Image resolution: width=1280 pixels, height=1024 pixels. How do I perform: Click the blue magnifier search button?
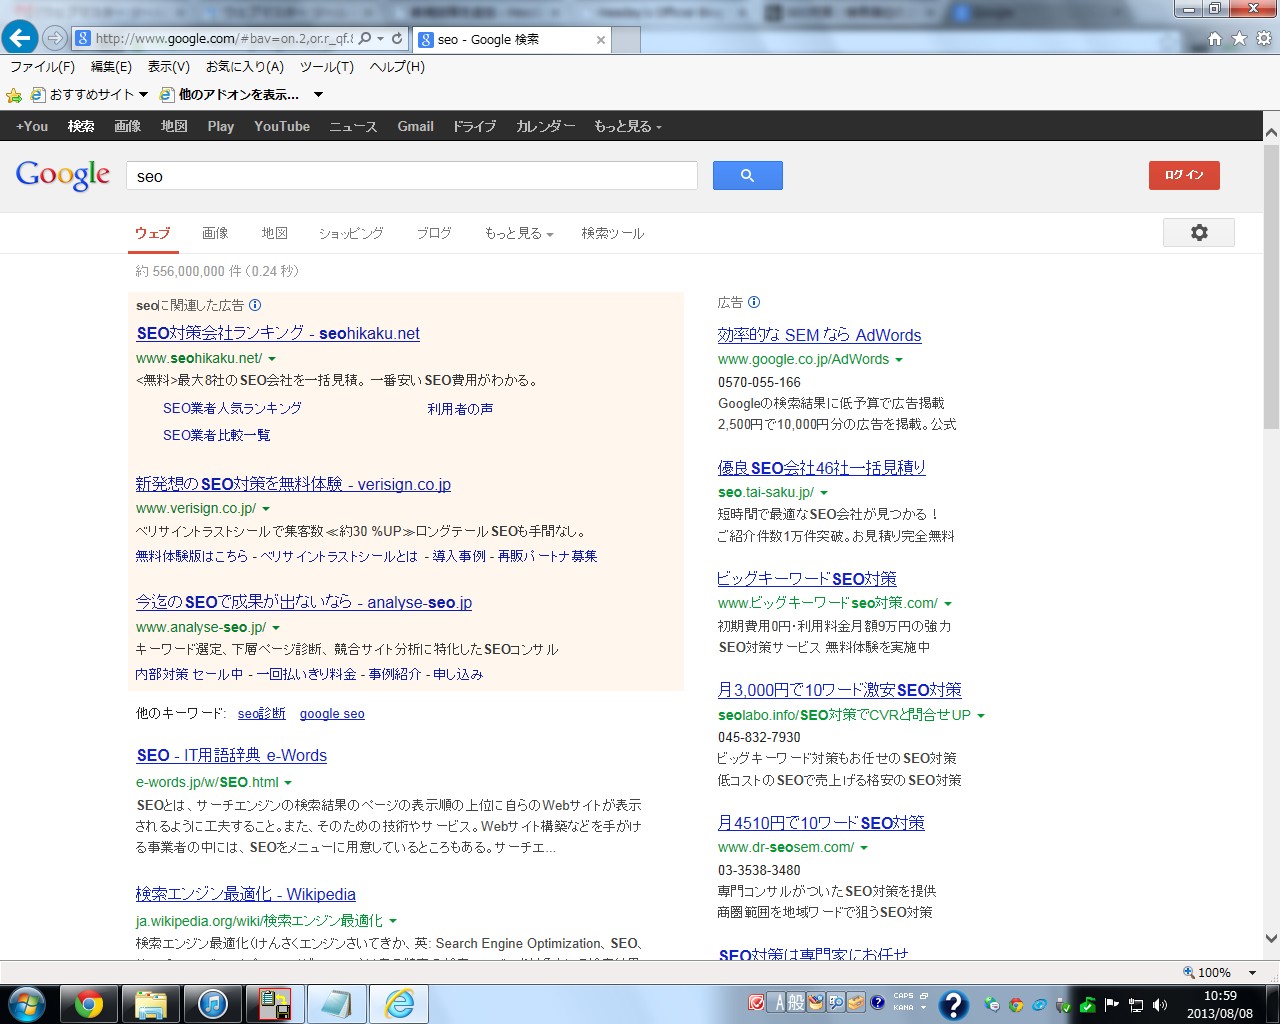[x=747, y=175]
